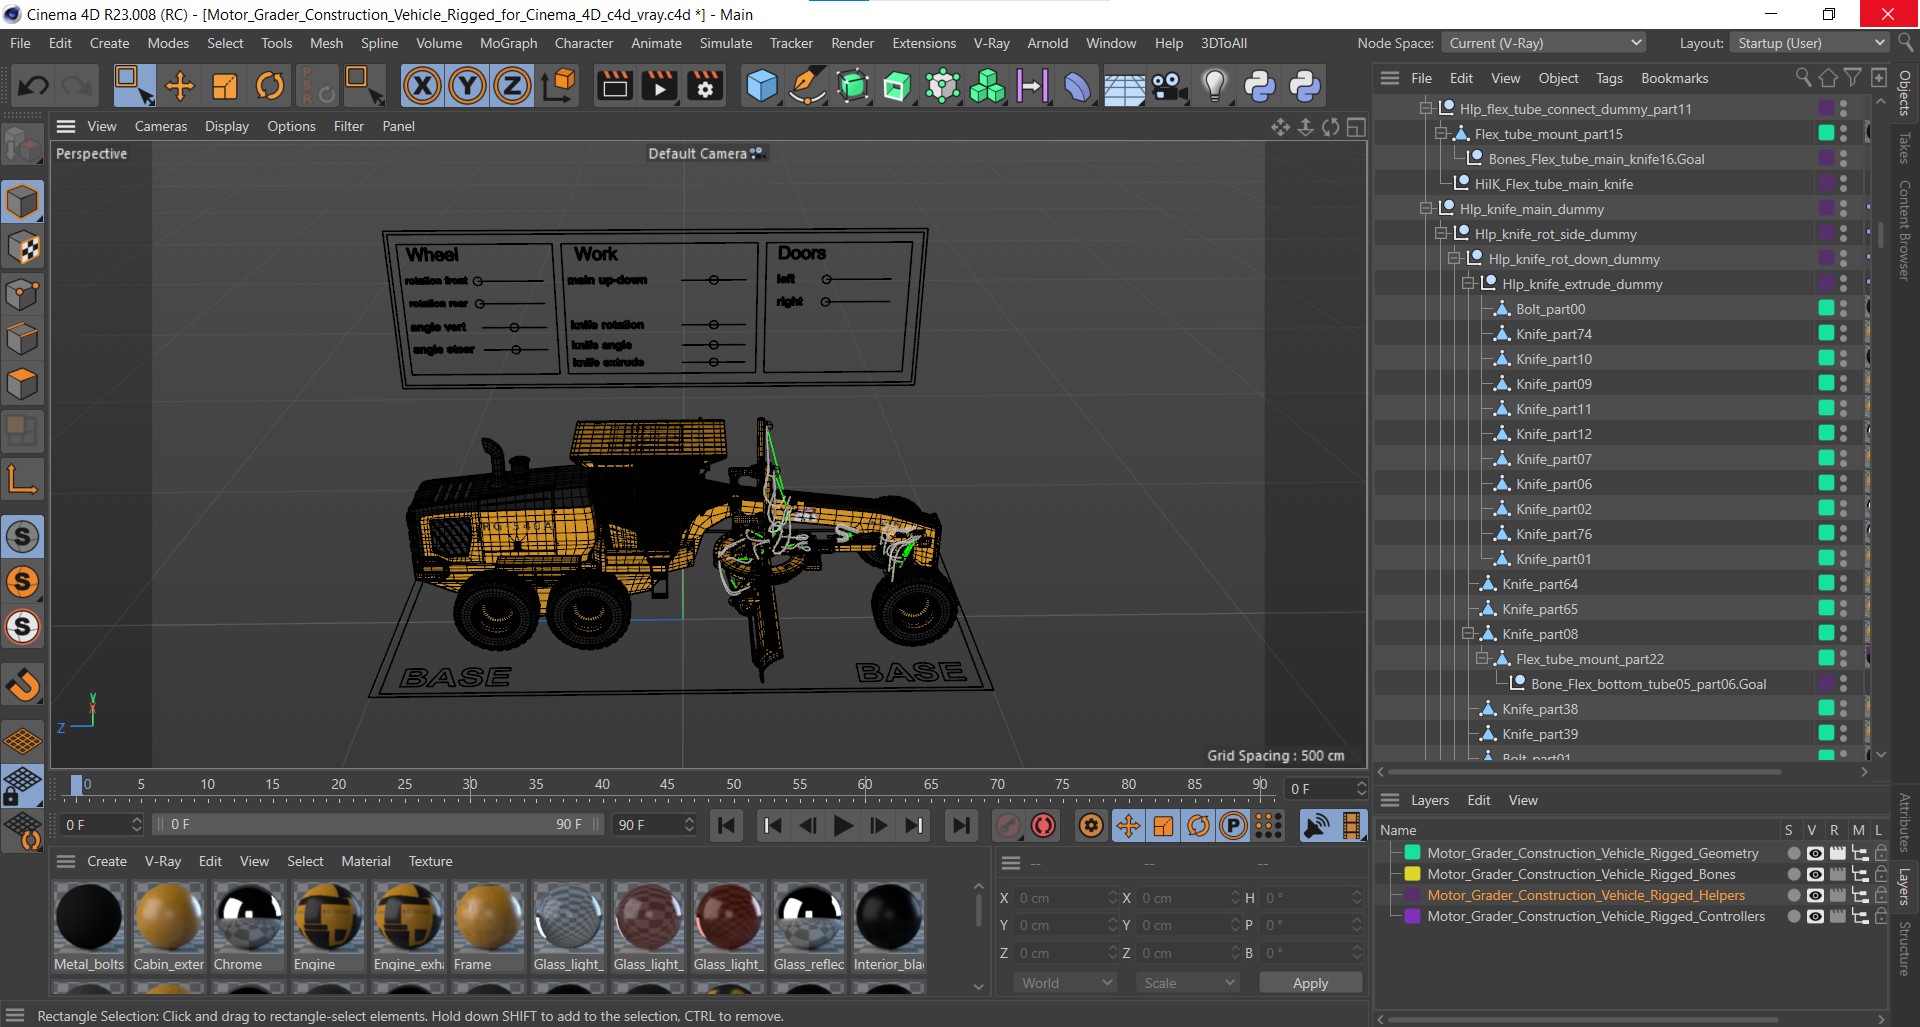Open the Layers menu in Layer Manager
Image resolution: width=1920 pixels, height=1027 pixels.
tap(1430, 800)
